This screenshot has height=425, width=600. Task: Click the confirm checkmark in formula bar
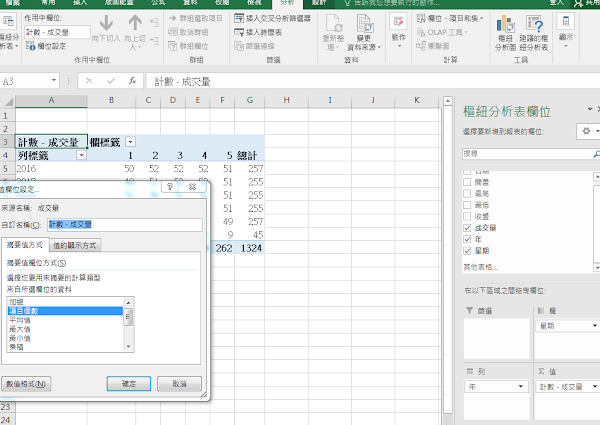[x=111, y=81]
